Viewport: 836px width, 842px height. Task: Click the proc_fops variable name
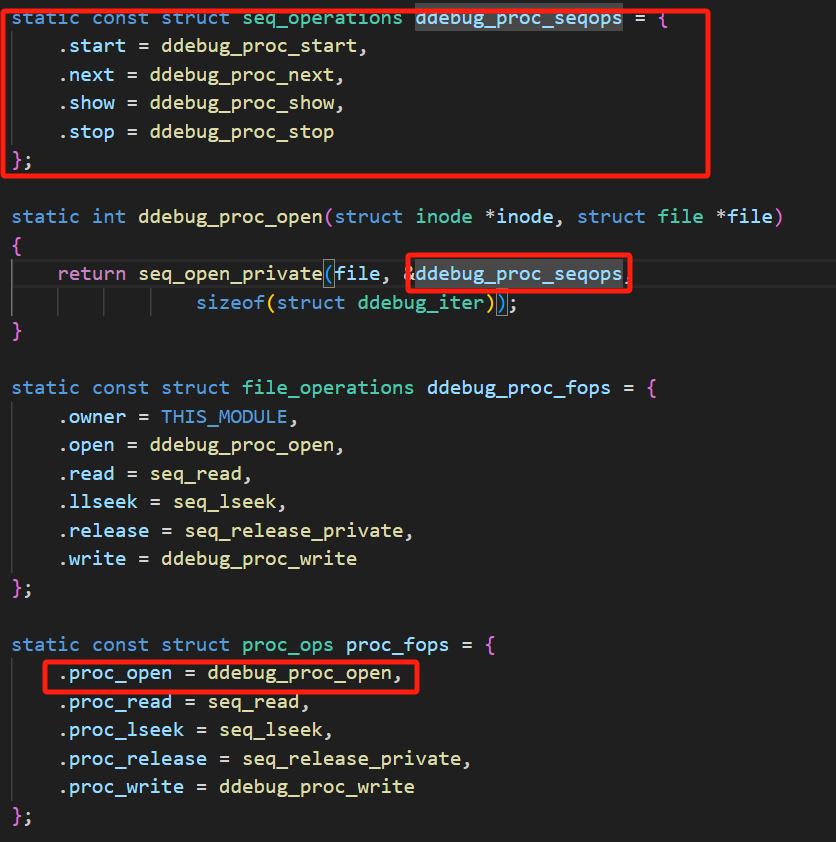point(397,644)
